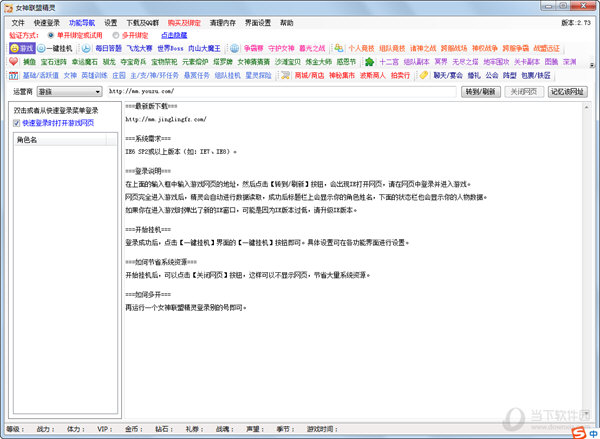The height and width of the screenshot is (439, 600).
Task: Select the 单开绑定或试用 radio button
Action: 51,35
